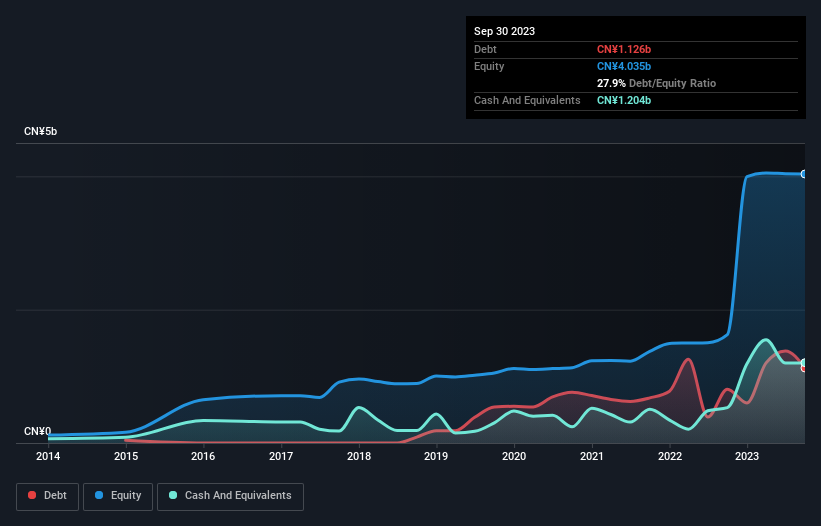Image resolution: width=821 pixels, height=526 pixels.
Task: Click the 2014 x-axis label
Action: pyautogui.click(x=48, y=456)
